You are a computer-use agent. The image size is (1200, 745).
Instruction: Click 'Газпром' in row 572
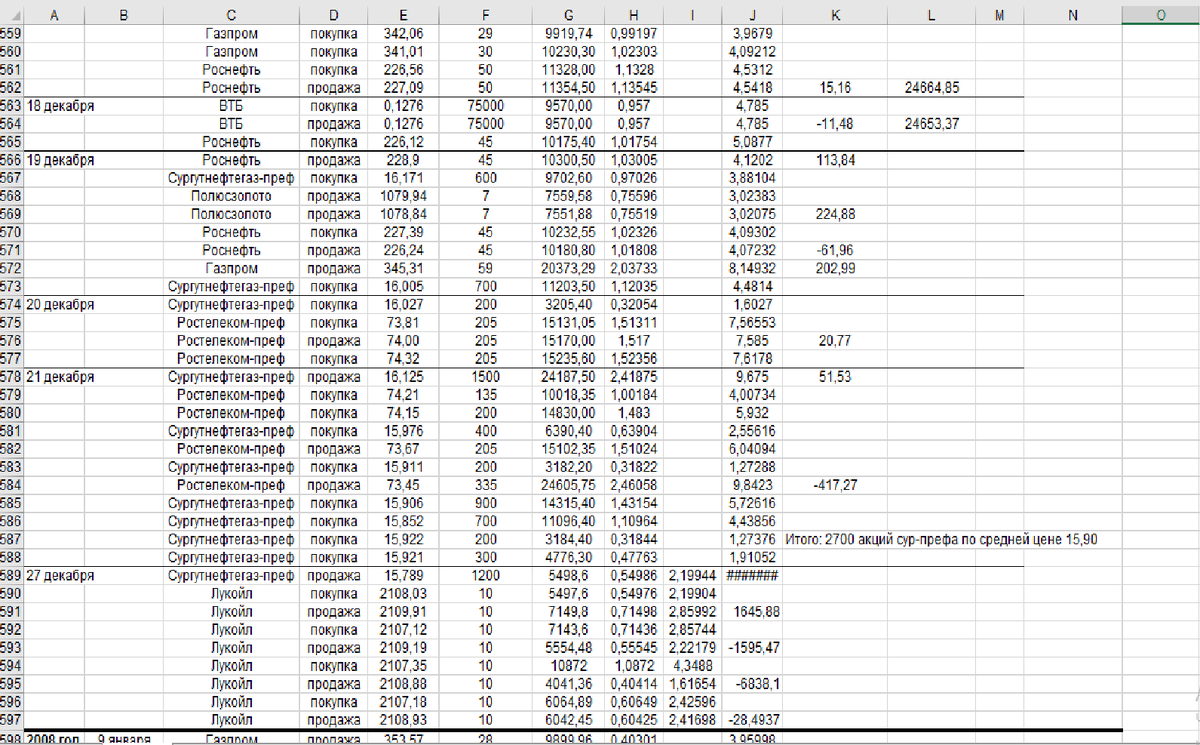pos(231,268)
